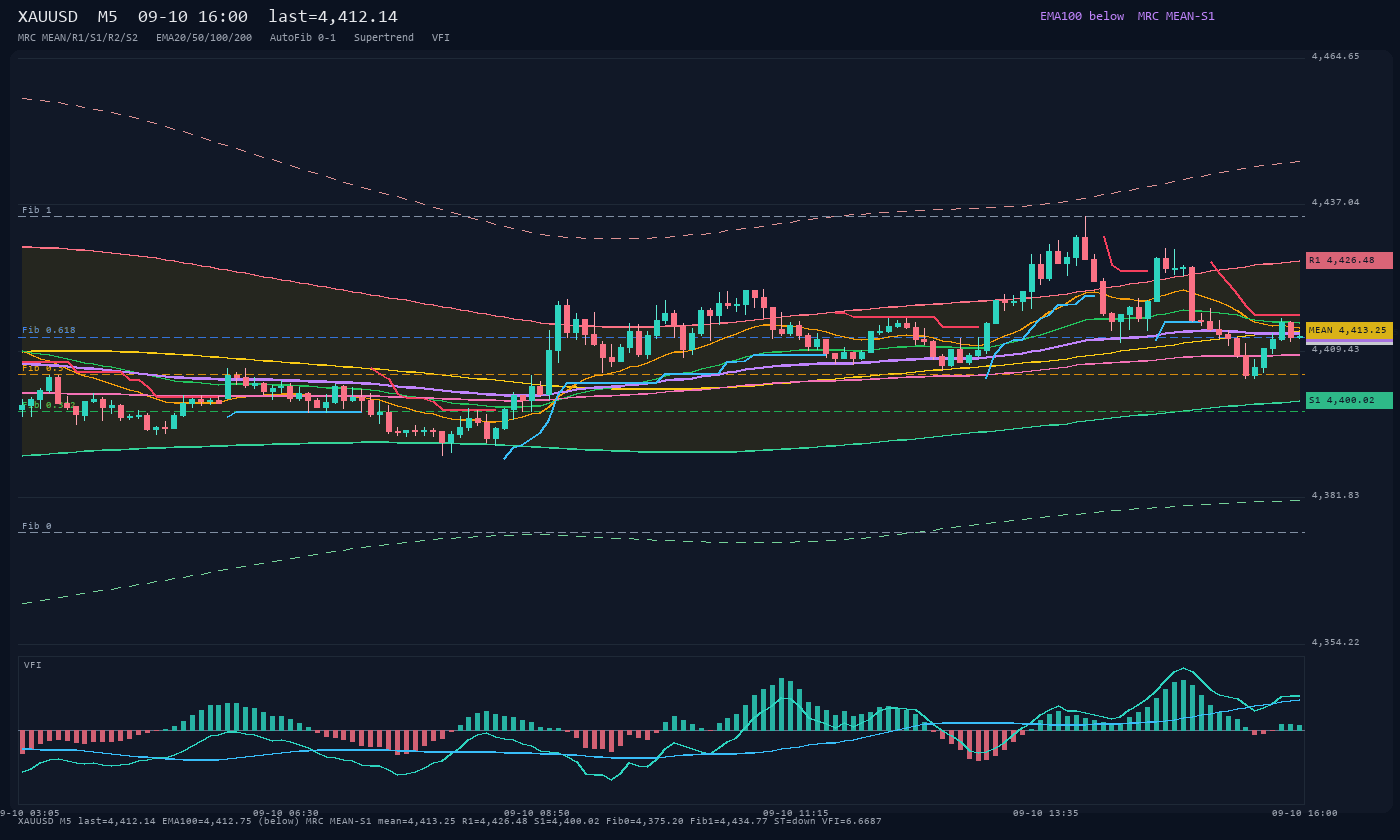The height and width of the screenshot is (840, 1400).
Task: Click the green S1 4,400.02 price tag
Action: click(1349, 400)
